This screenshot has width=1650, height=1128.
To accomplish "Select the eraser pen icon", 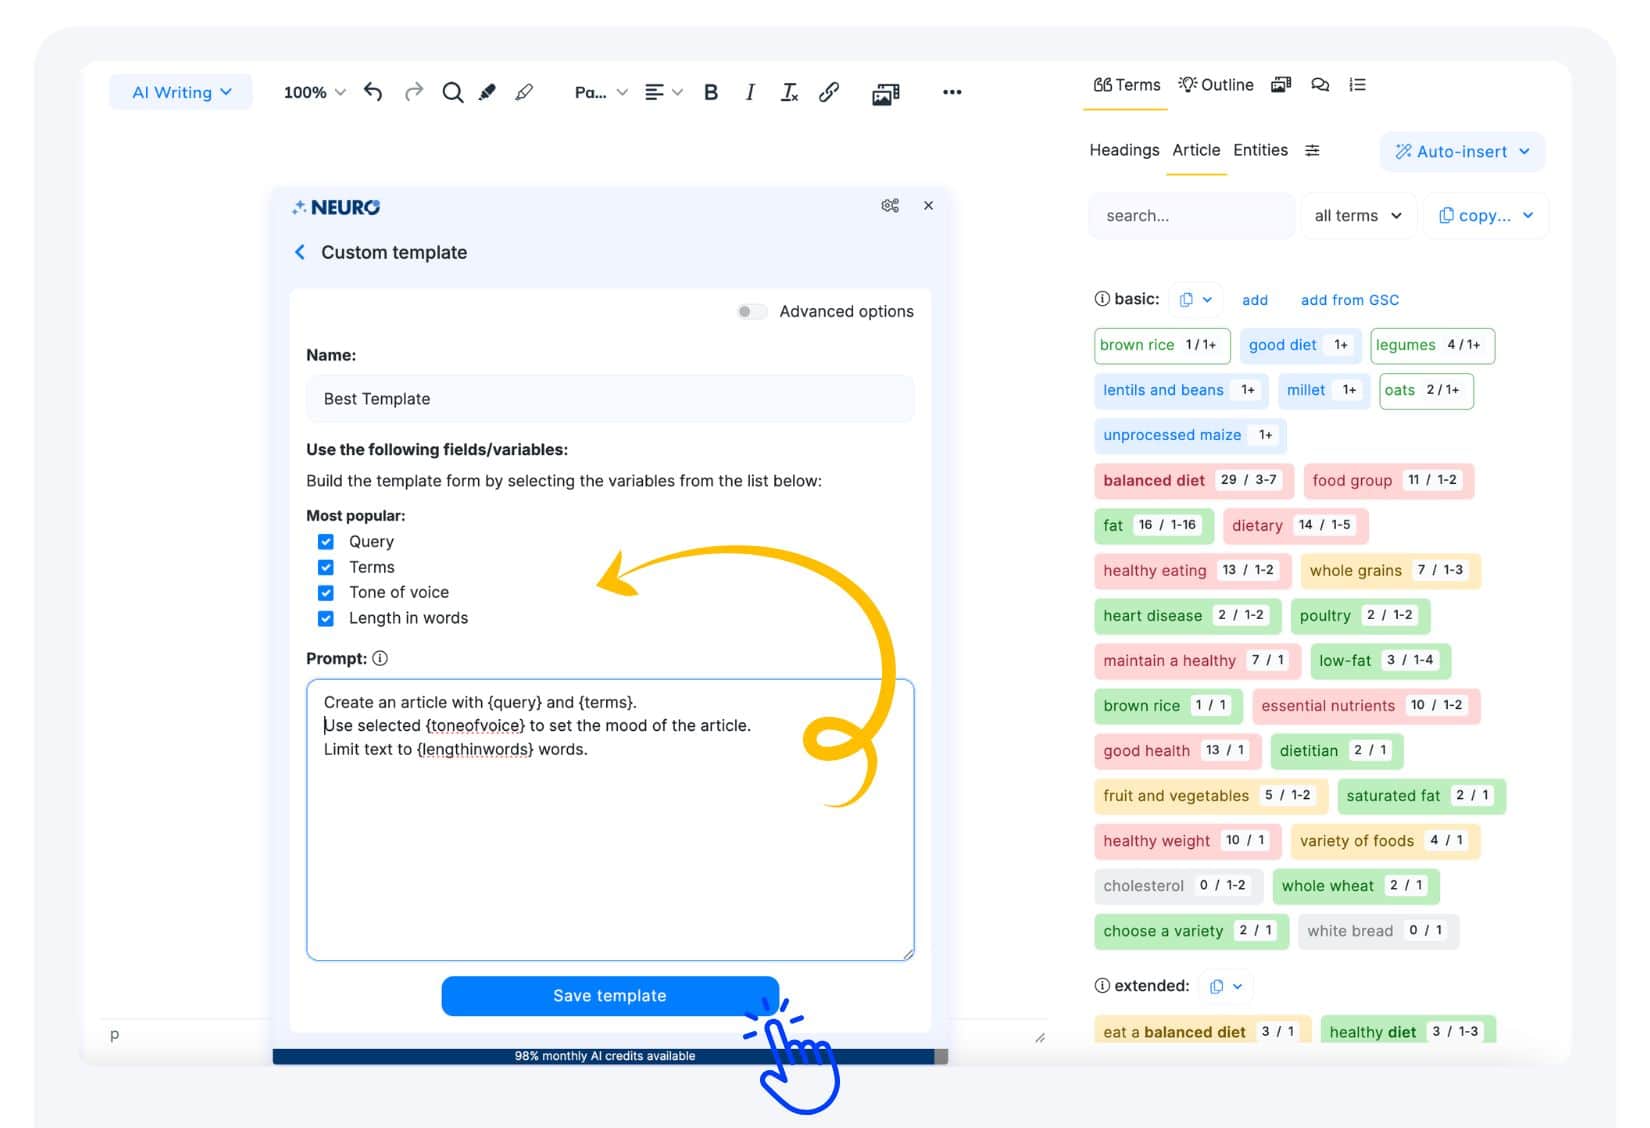I will coord(524,92).
